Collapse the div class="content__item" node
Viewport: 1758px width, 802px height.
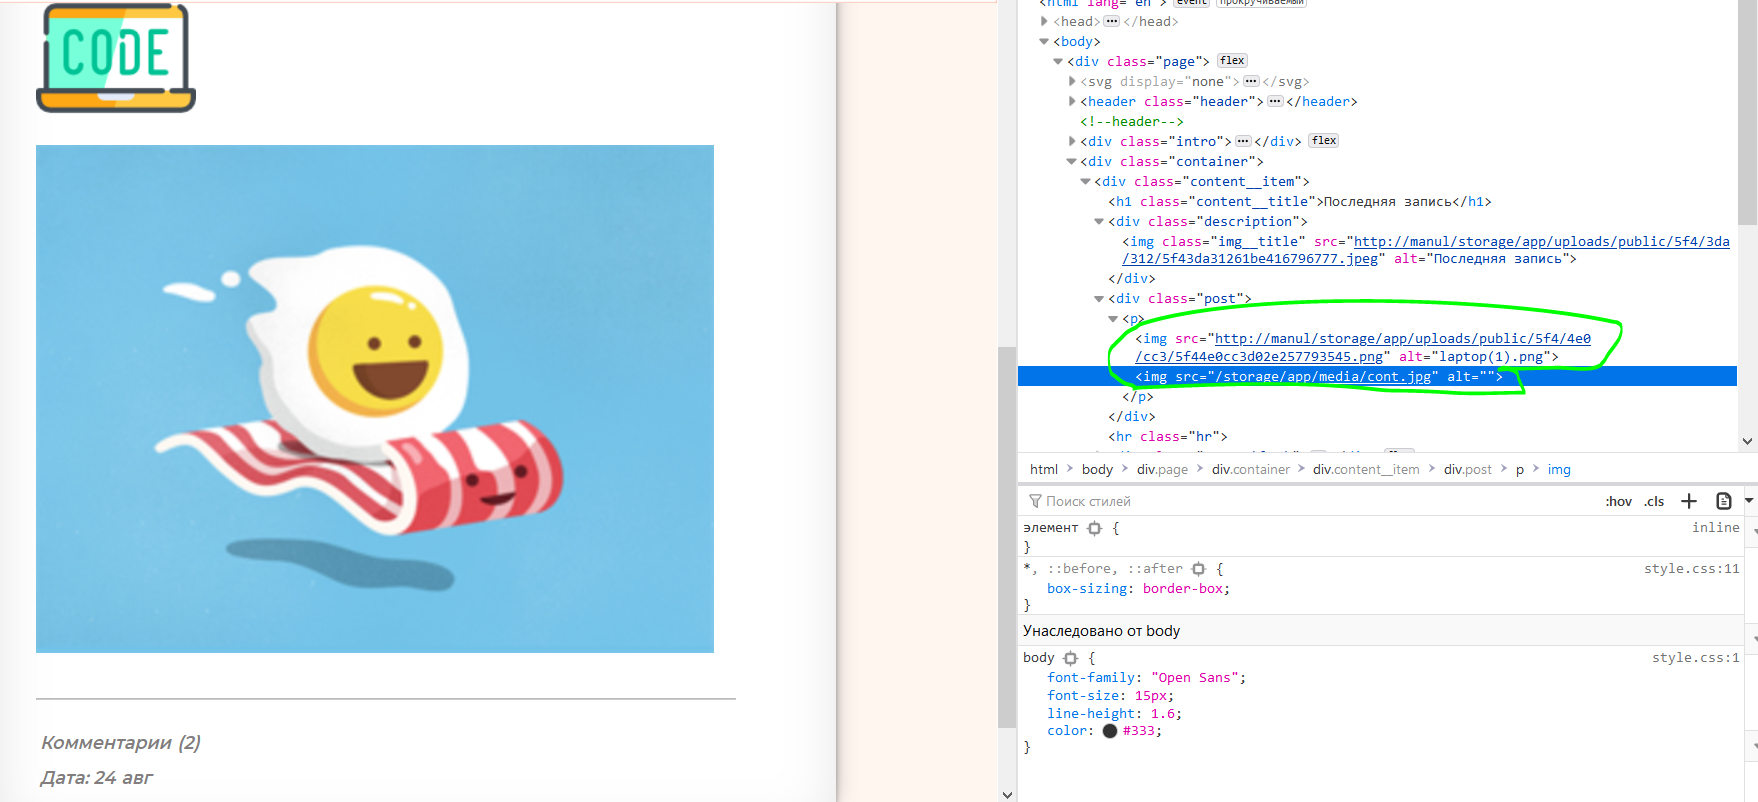tap(1086, 181)
